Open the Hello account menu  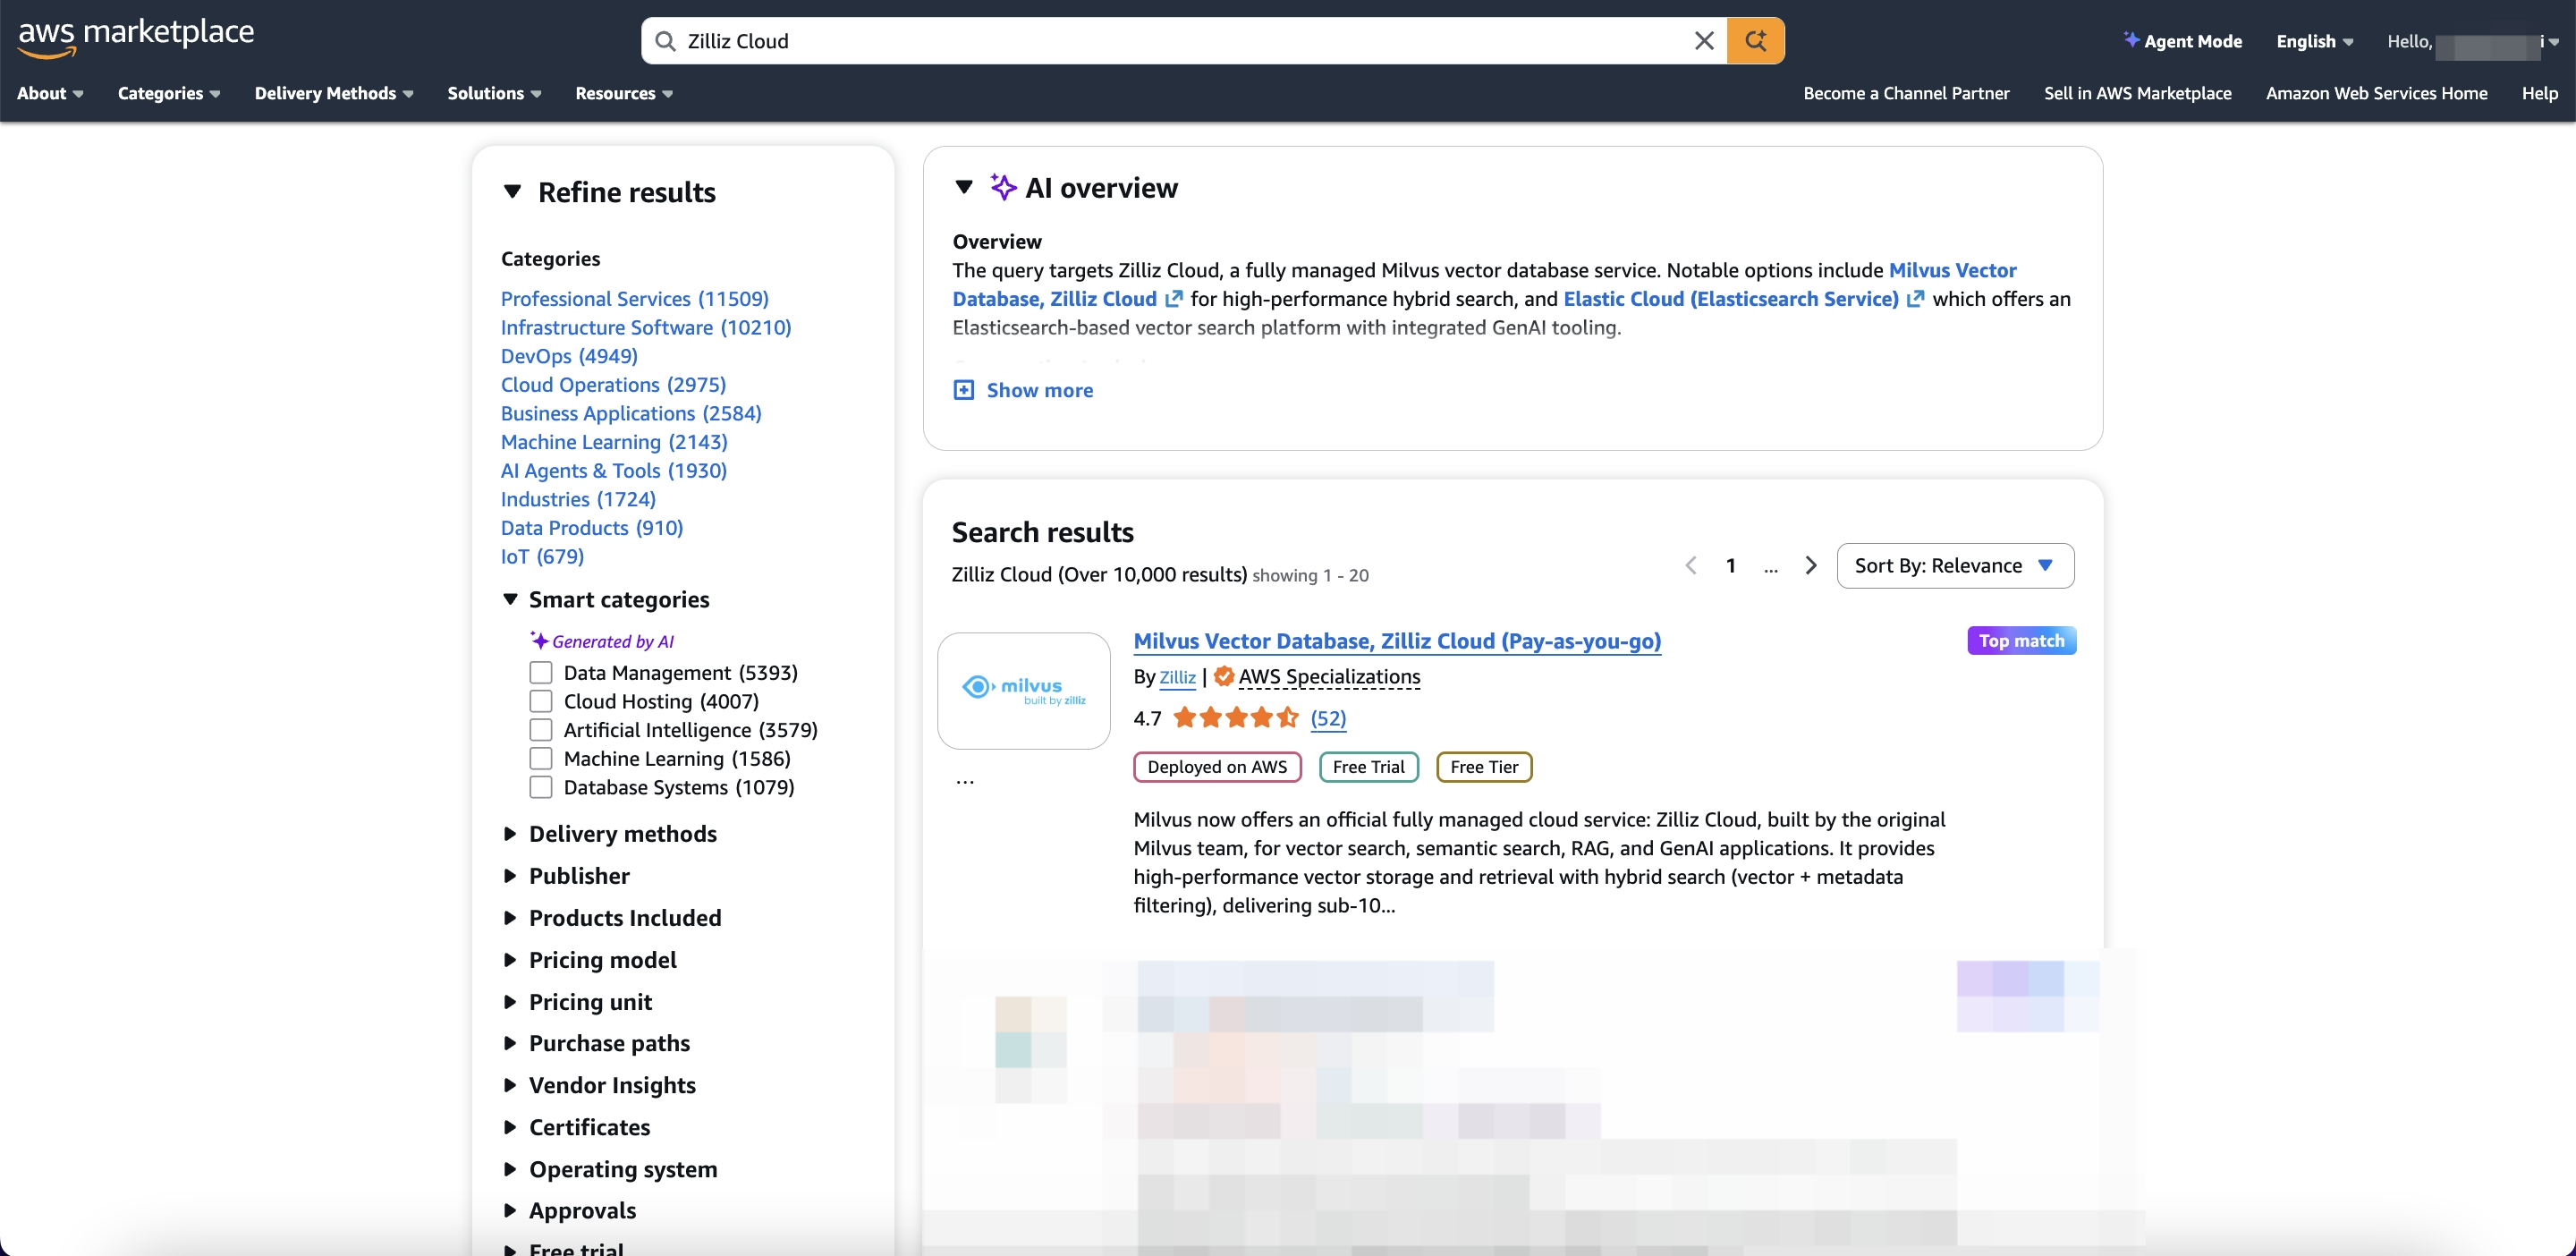click(2471, 42)
